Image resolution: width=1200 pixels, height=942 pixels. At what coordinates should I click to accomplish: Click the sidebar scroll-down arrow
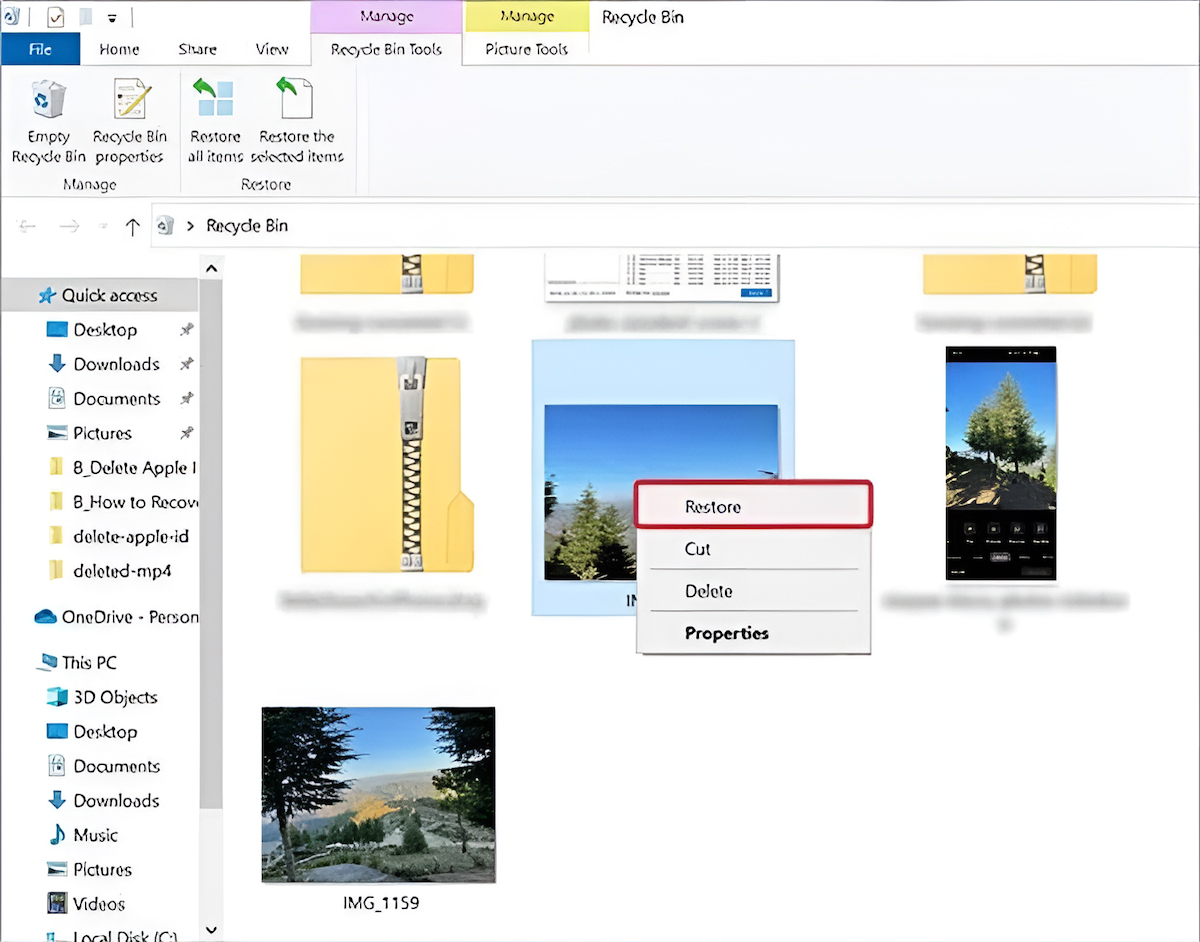click(211, 930)
